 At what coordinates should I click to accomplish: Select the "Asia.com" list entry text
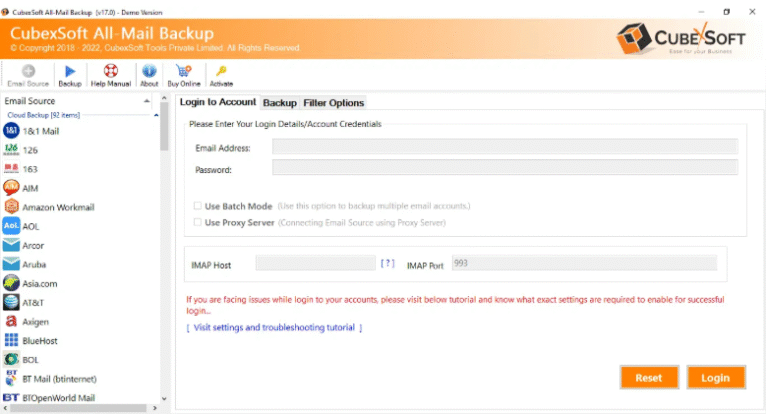(40, 284)
